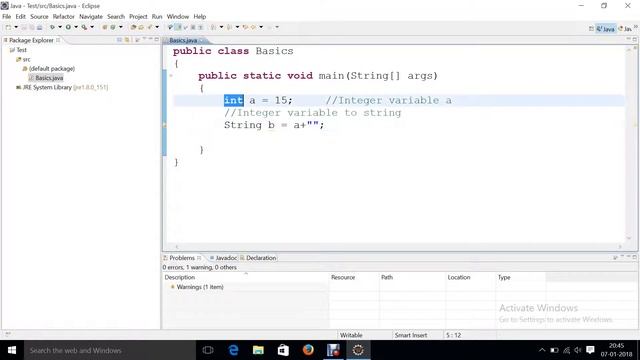Open the Edit menu

pos(20,17)
